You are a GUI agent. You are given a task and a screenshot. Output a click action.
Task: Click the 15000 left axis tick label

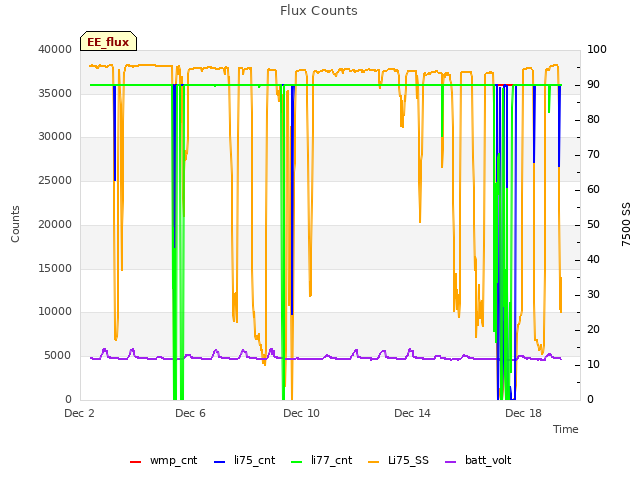click(x=55, y=269)
